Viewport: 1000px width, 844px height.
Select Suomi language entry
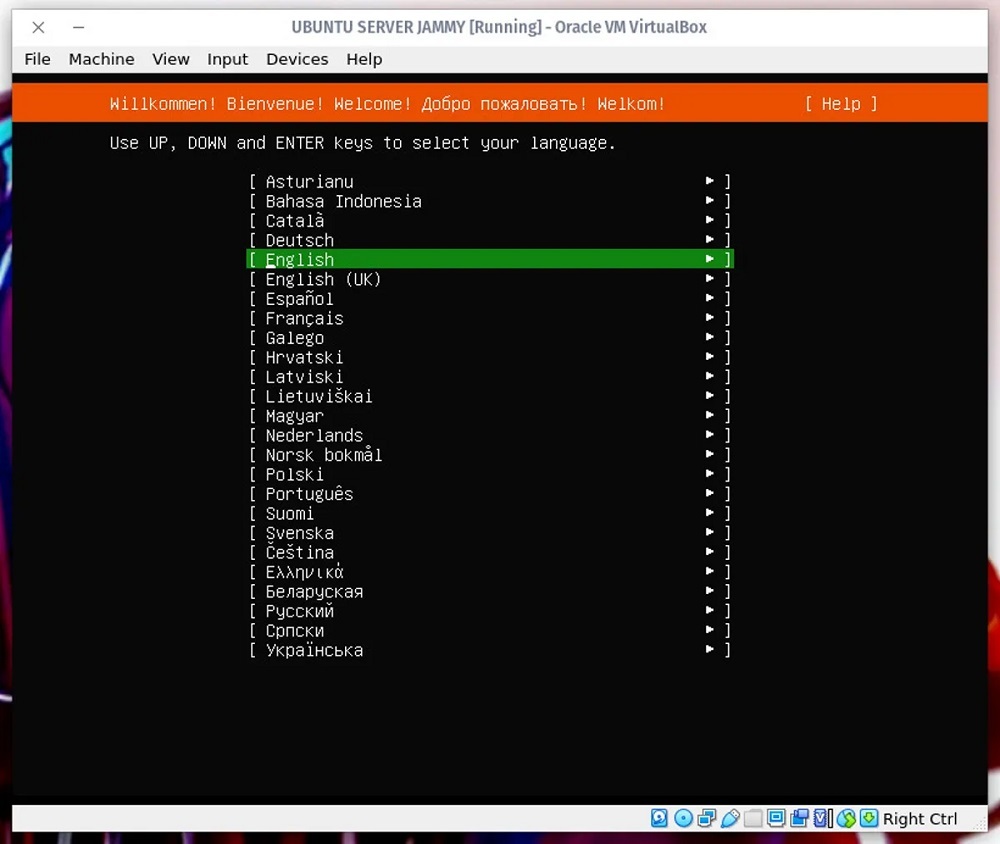(490, 513)
